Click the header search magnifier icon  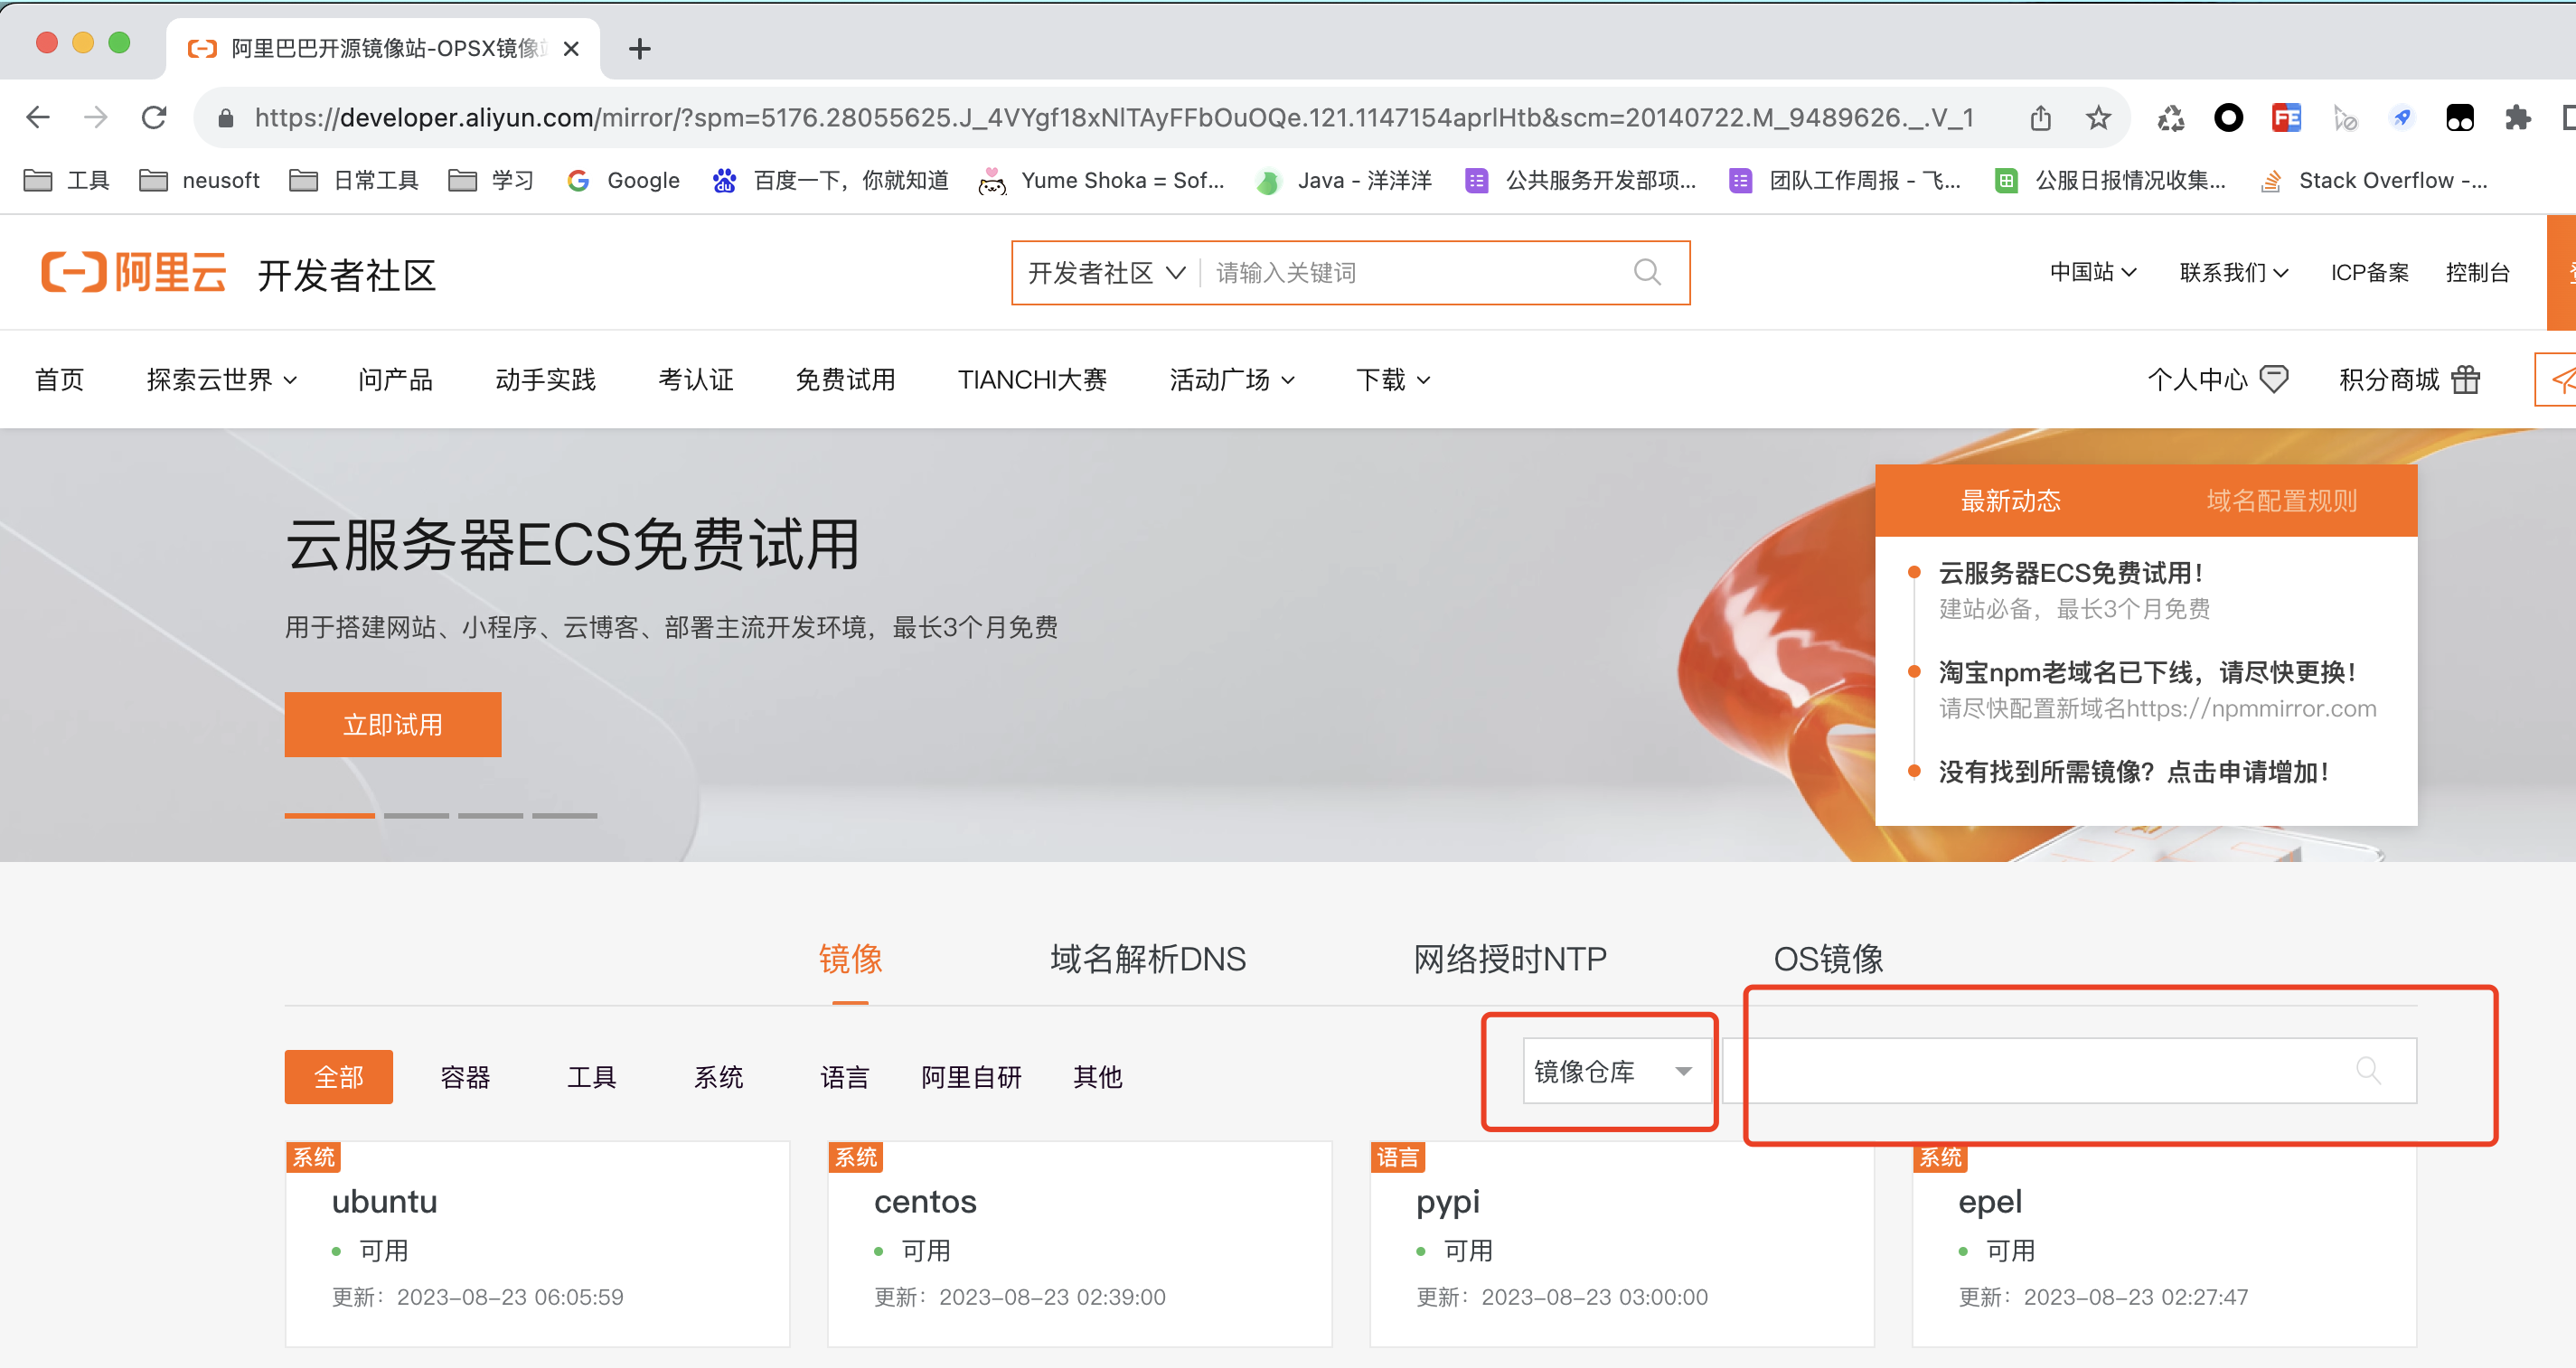(1647, 272)
